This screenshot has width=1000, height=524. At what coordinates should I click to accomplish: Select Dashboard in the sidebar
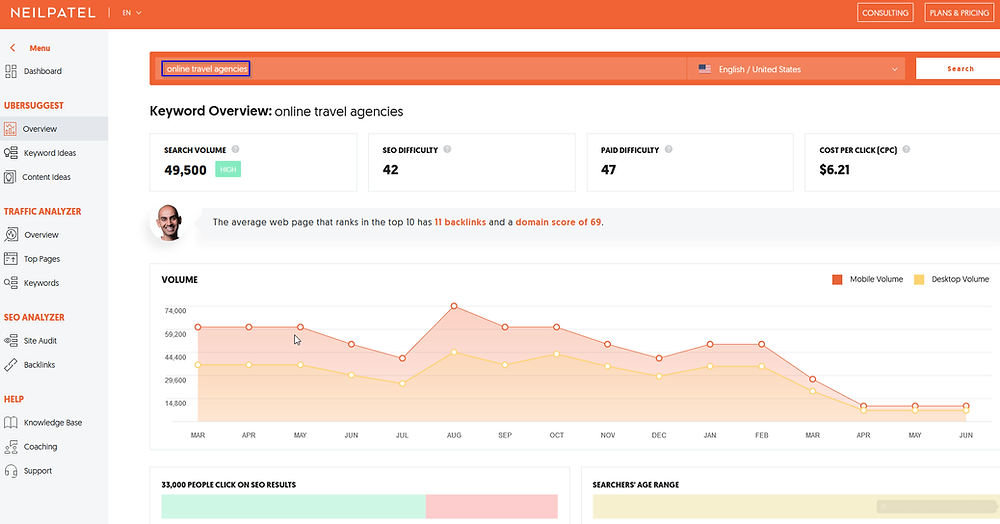[43, 71]
